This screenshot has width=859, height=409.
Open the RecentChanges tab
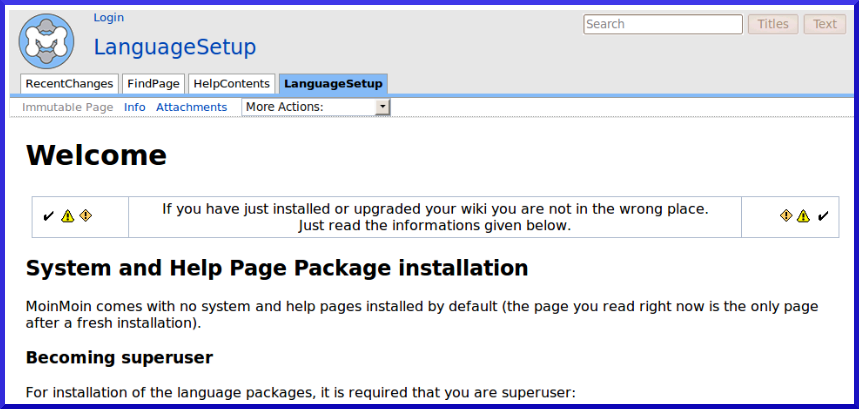68,84
